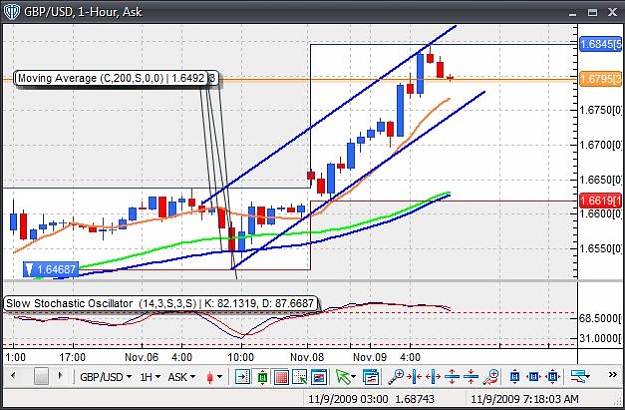Click the blue square all-directions fit icon
Image resolution: width=625 pixels, height=410 pixels.
(x=552, y=377)
